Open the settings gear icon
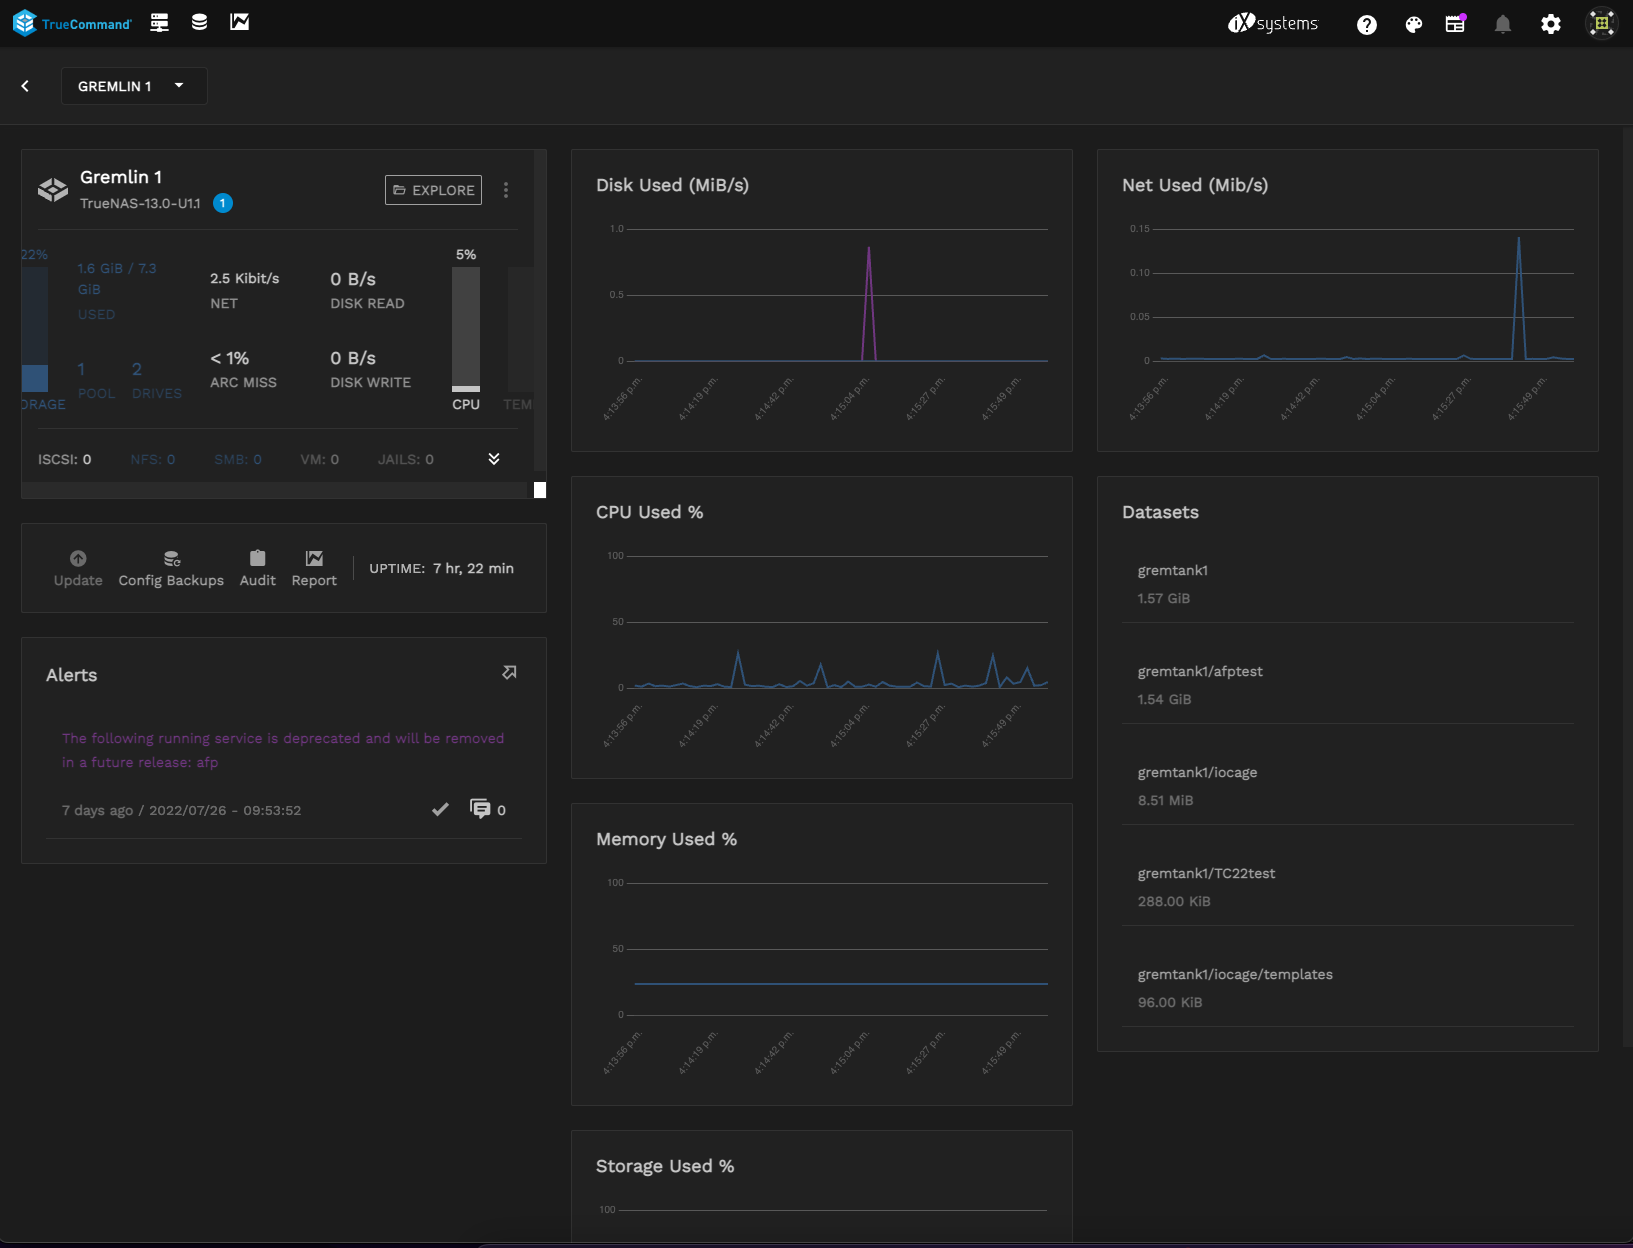The height and width of the screenshot is (1248, 1633). (x=1550, y=25)
